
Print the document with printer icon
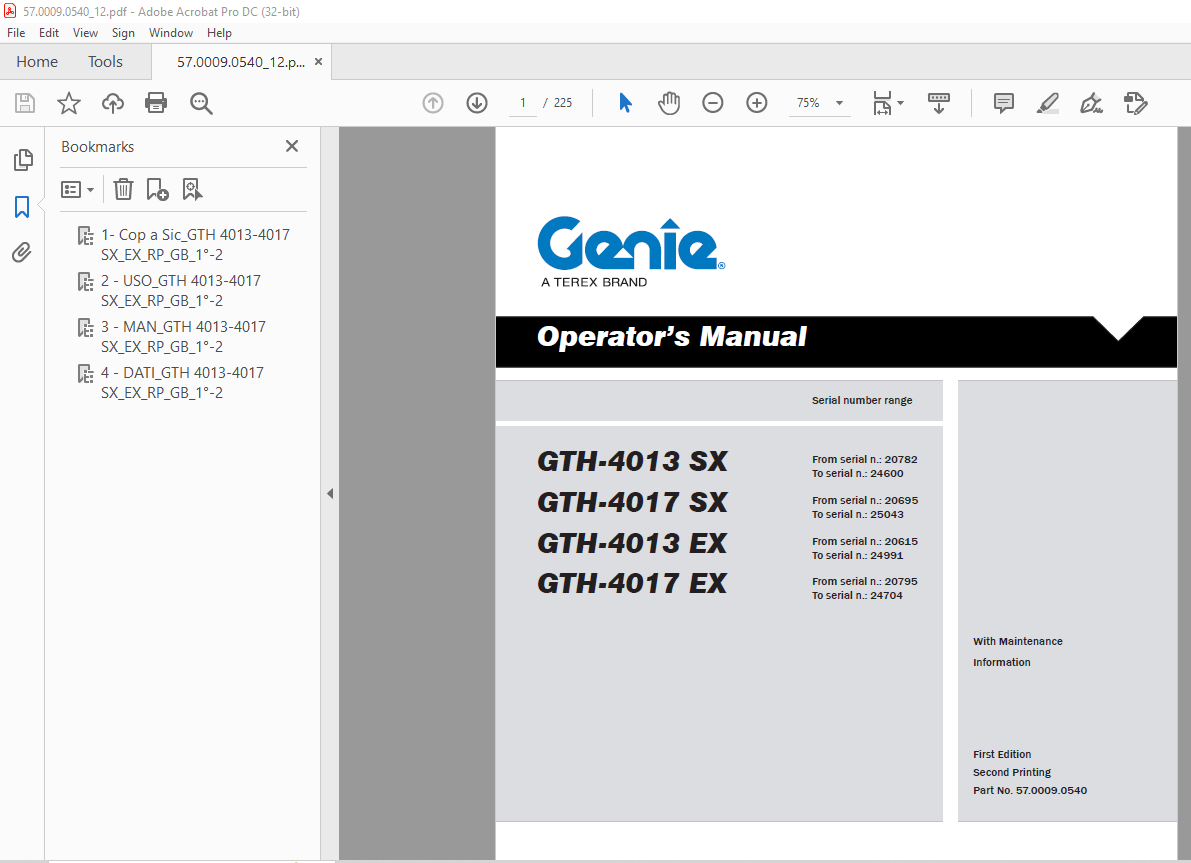(x=156, y=103)
